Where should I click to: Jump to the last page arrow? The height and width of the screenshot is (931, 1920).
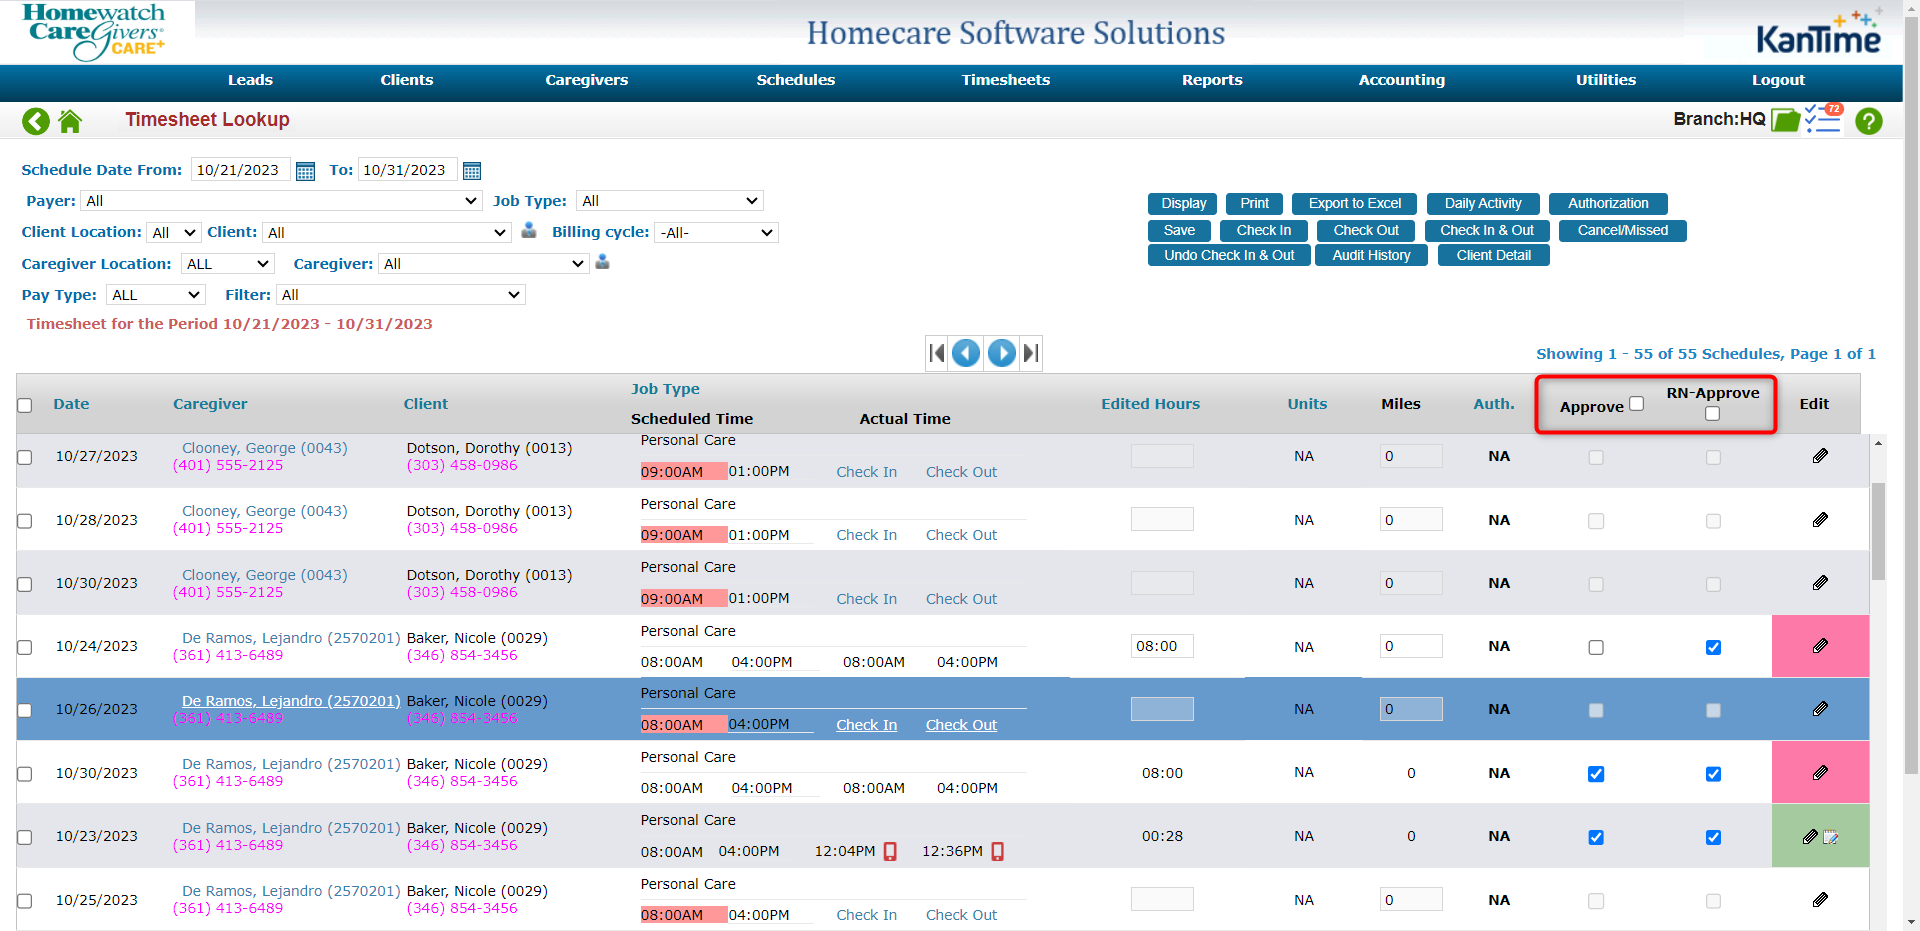click(x=1031, y=353)
